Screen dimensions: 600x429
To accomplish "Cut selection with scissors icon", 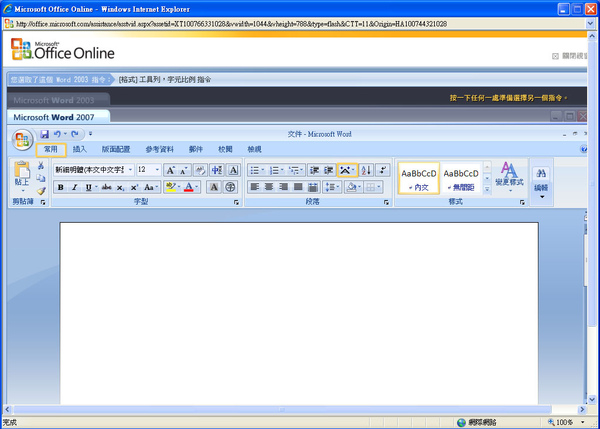I will point(41,166).
